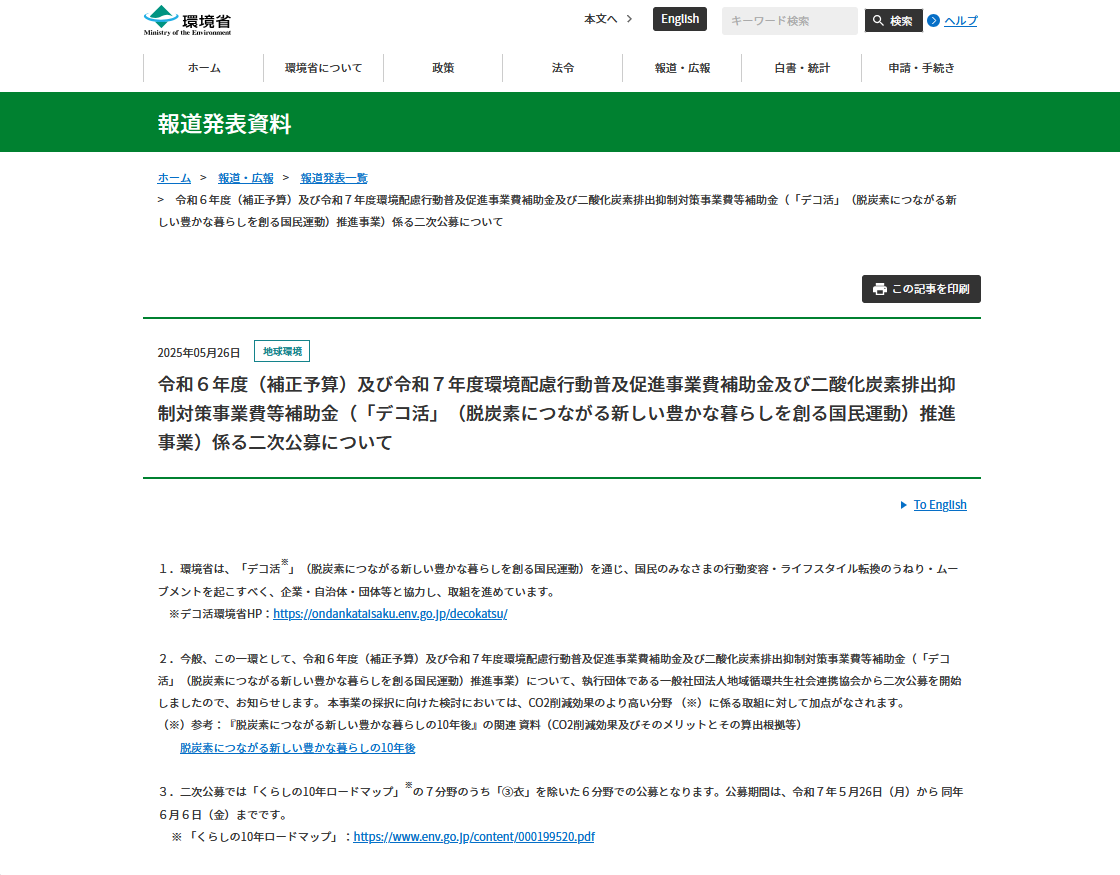Open the 白書・統計 menu item
The width and height of the screenshot is (1120, 875).
coord(801,68)
